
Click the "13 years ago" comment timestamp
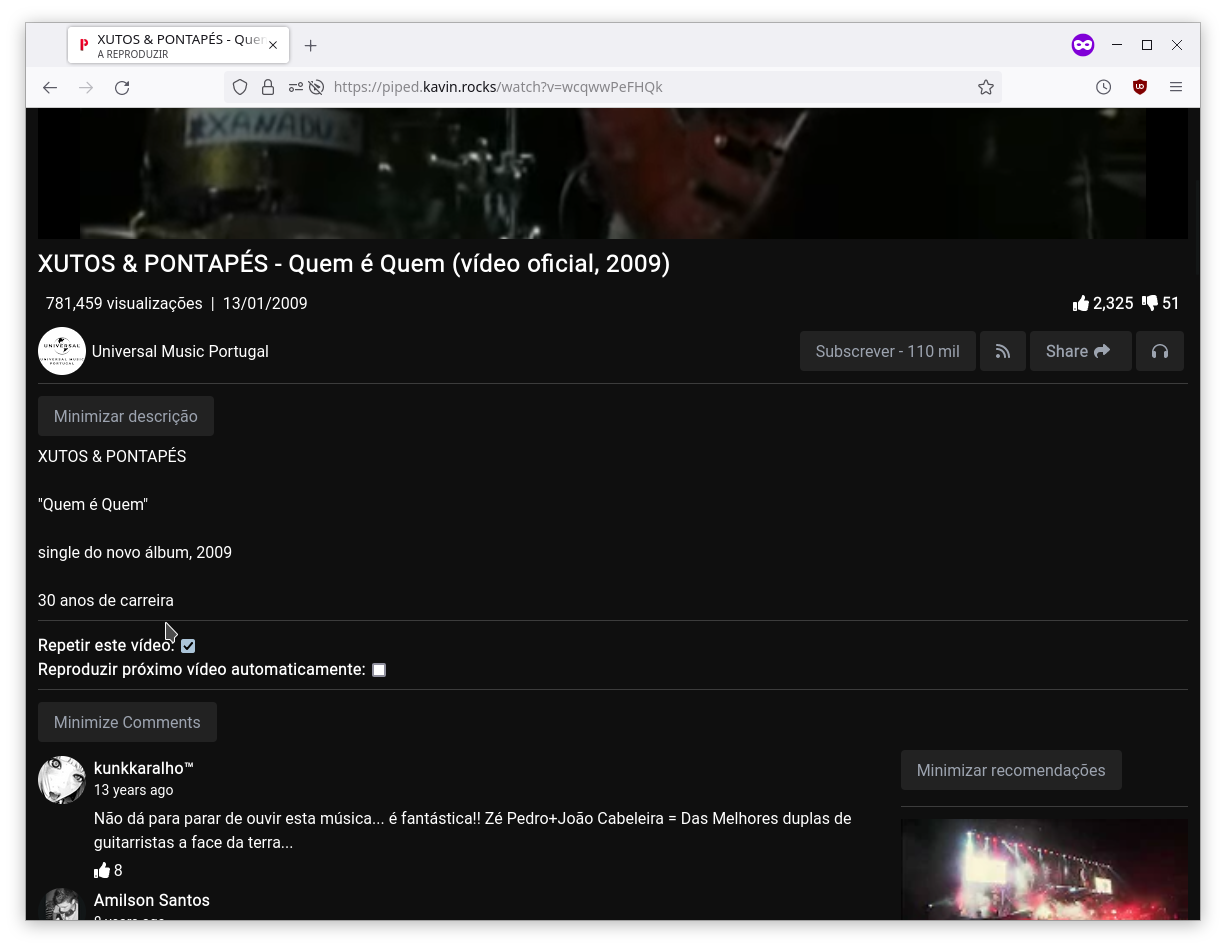134,790
